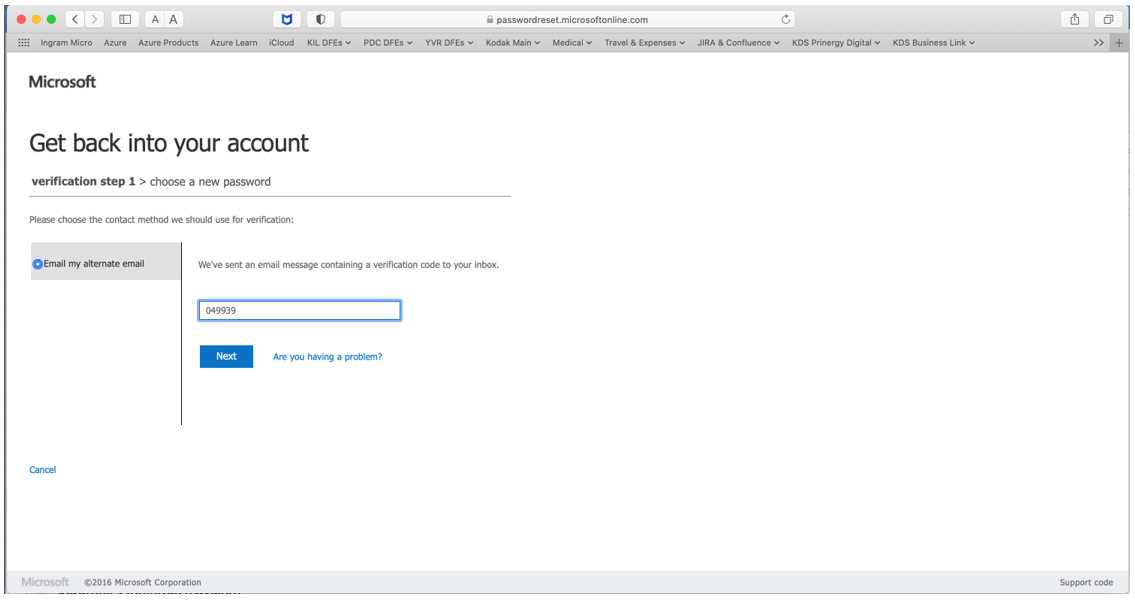Click the address bar with passwordreset.microsoftonline.com
This screenshot has width=1135, height=600.
point(568,20)
